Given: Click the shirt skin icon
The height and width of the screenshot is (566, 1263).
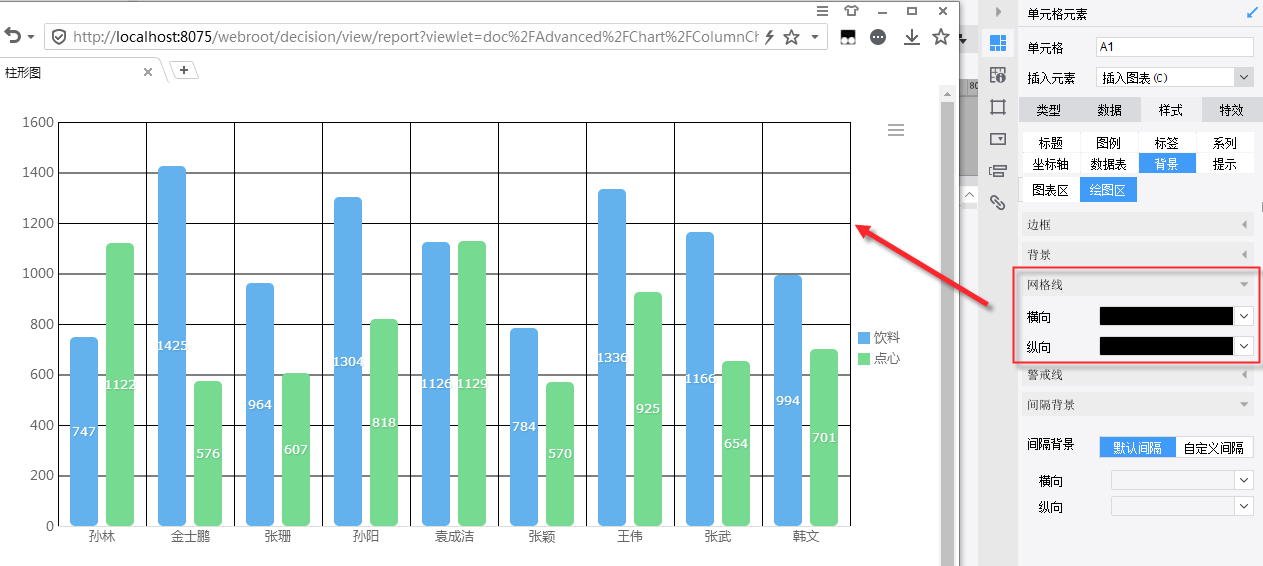Looking at the screenshot, I should tap(851, 11).
